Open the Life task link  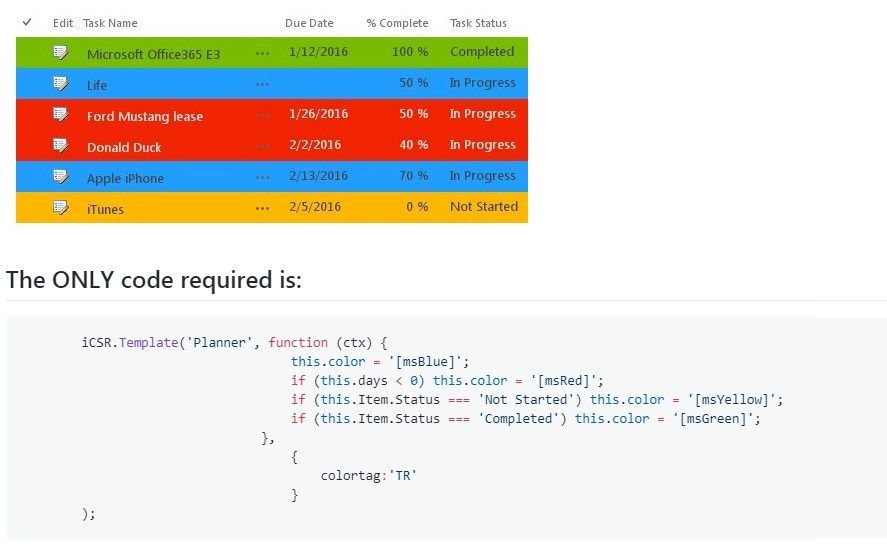(97, 85)
